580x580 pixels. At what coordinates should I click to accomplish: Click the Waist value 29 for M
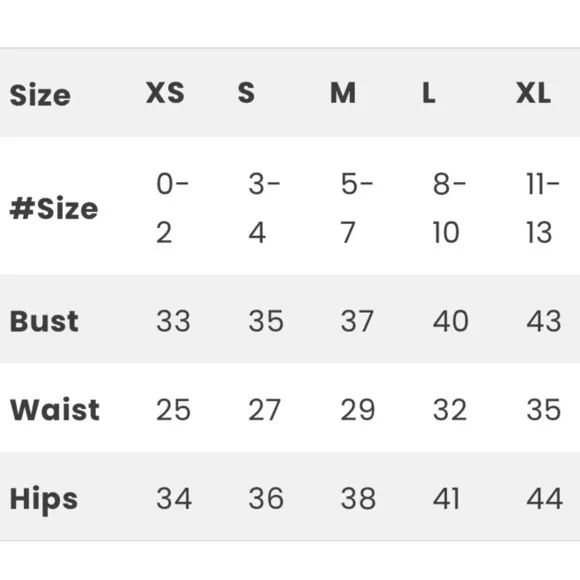(358, 410)
